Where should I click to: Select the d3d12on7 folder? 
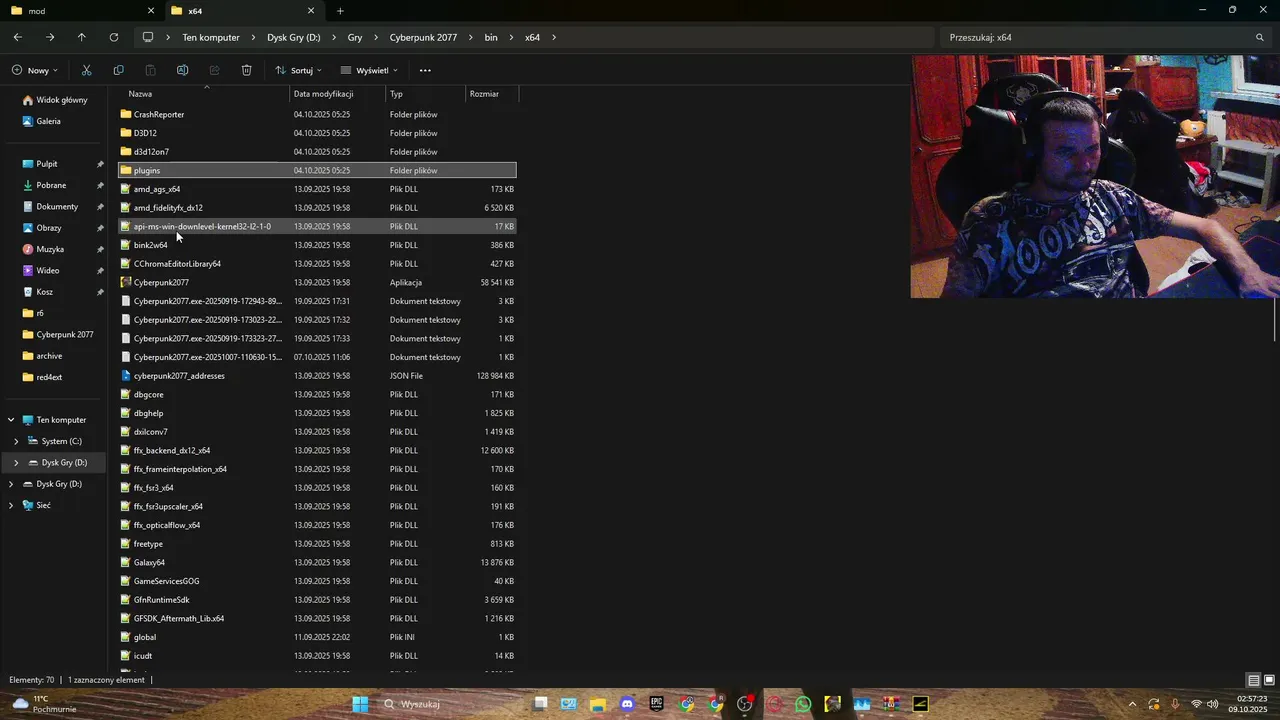(x=317, y=152)
